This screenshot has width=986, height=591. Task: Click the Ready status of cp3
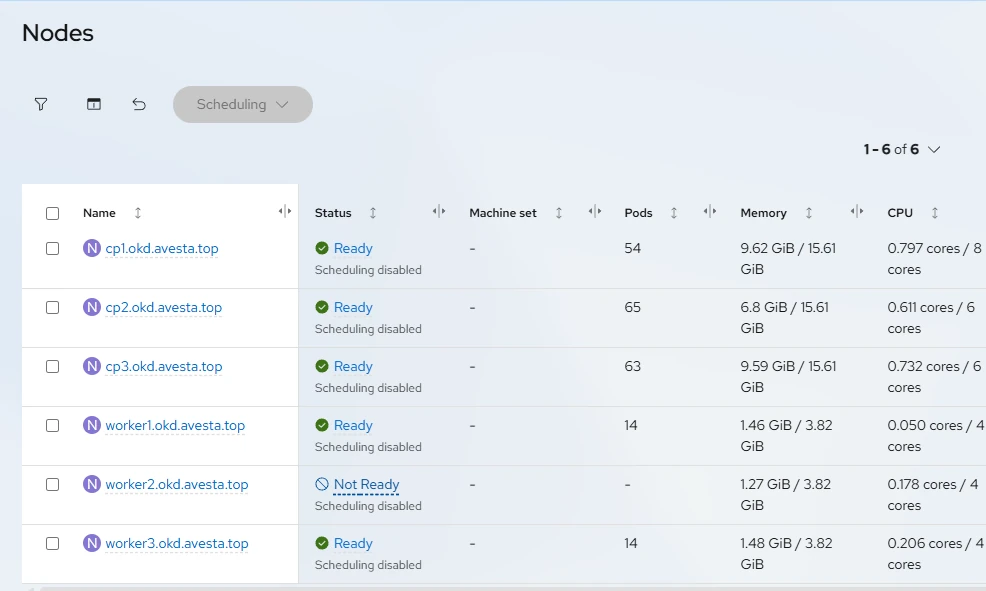[x=353, y=367]
